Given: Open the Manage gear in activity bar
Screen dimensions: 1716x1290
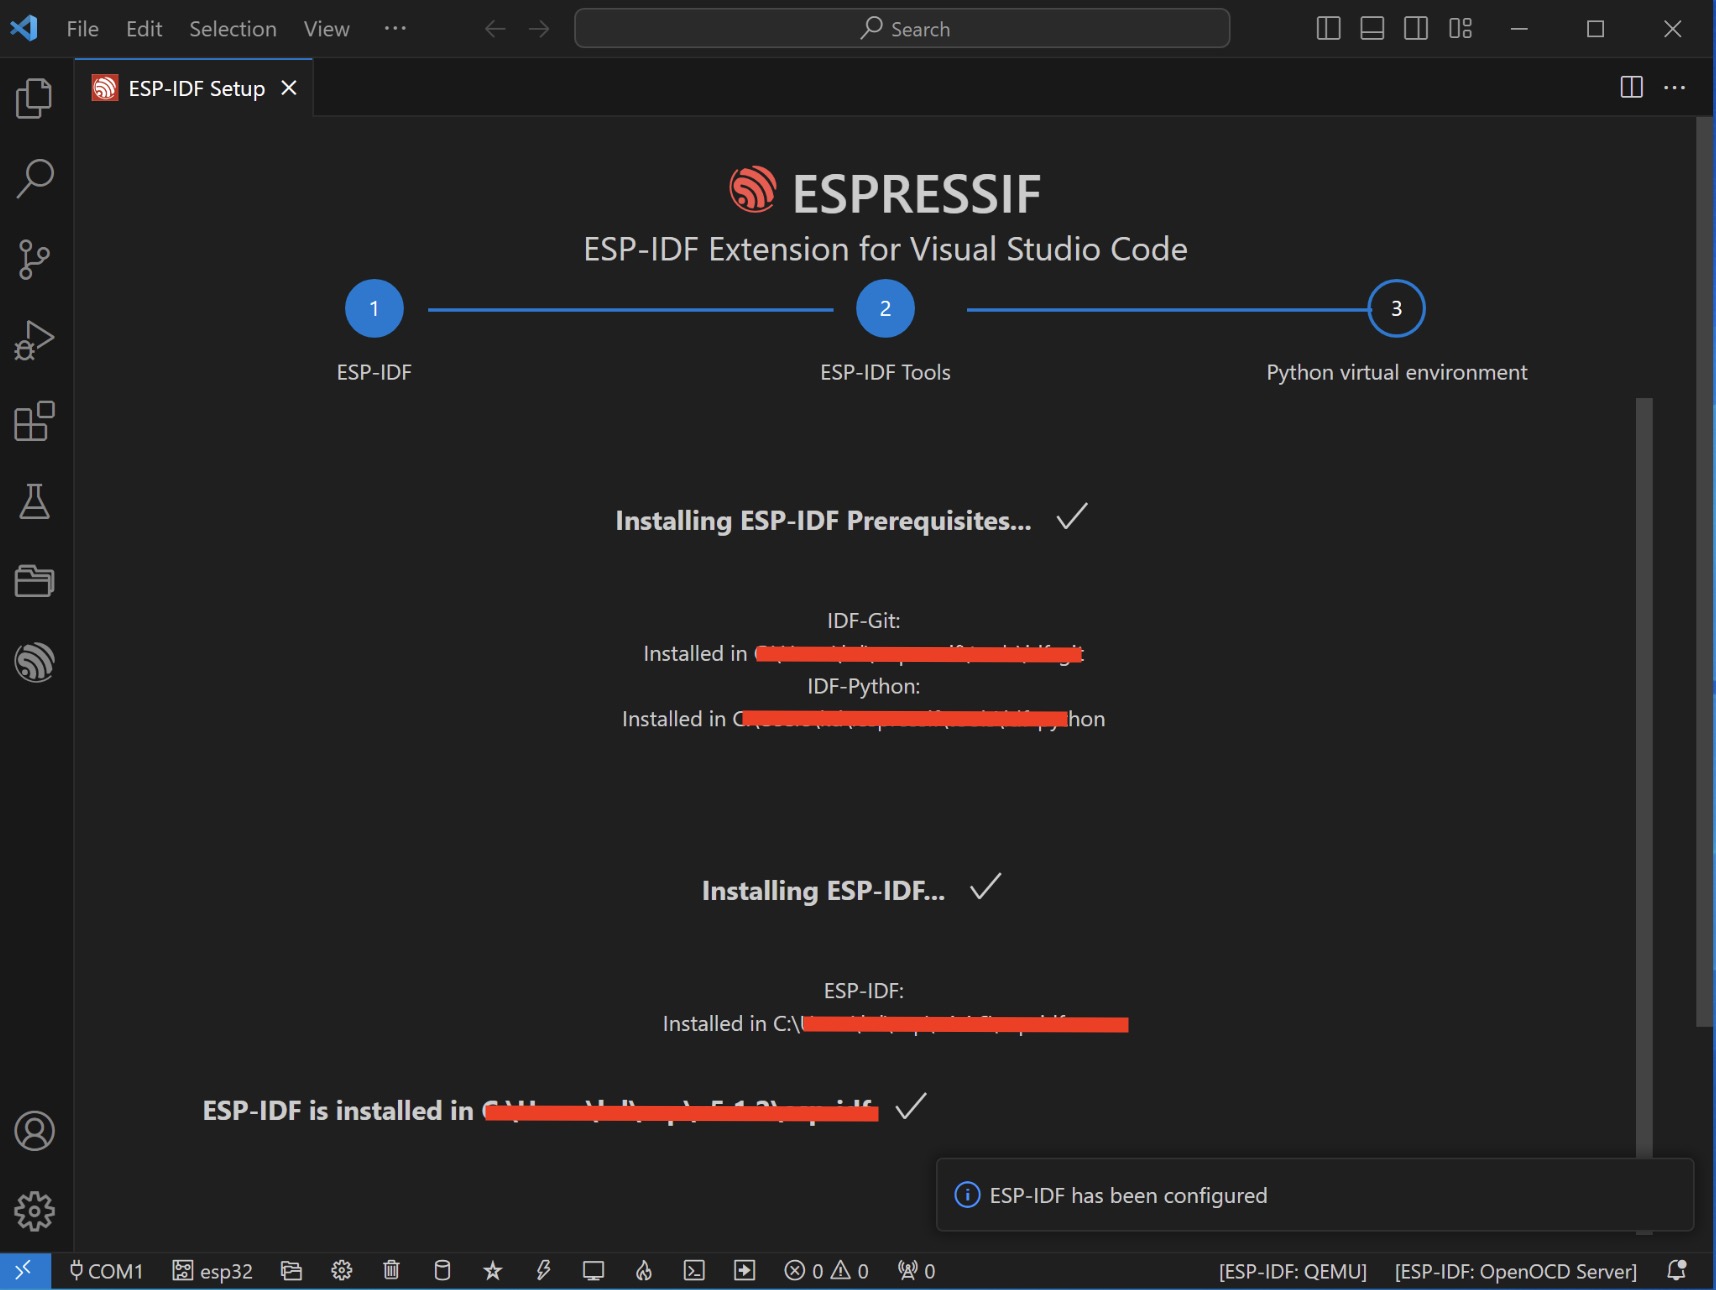Looking at the screenshot, I should pos(35,1211).
